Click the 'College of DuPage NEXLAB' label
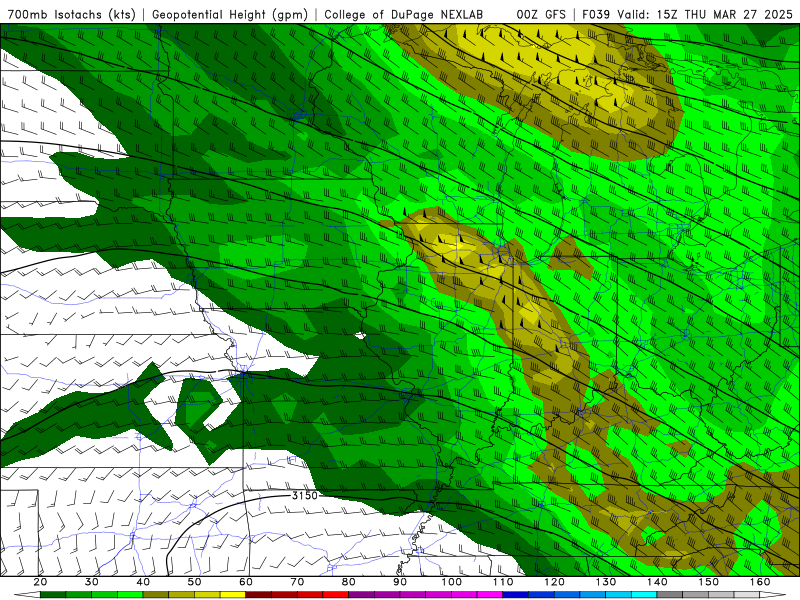 403,14
